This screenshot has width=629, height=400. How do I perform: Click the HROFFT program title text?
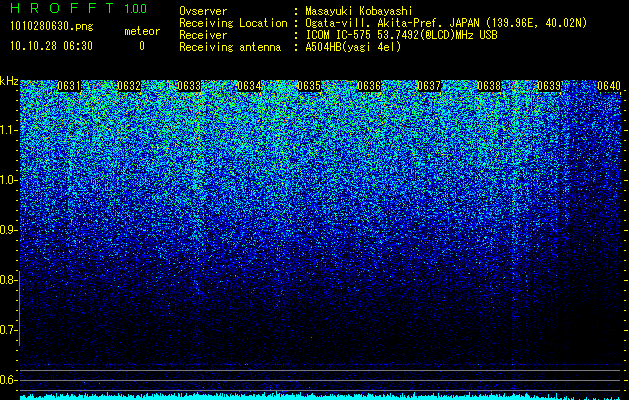[63, 8]
